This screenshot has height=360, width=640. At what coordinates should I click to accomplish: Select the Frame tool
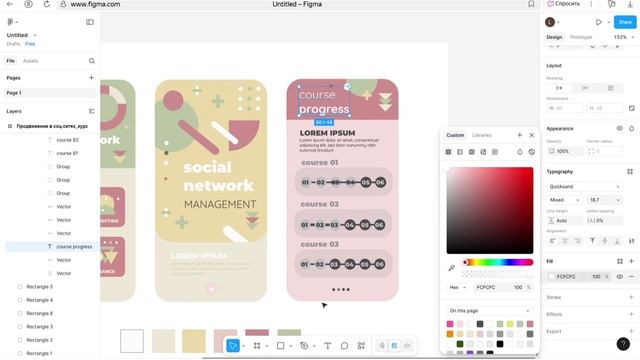coord(257,346)
